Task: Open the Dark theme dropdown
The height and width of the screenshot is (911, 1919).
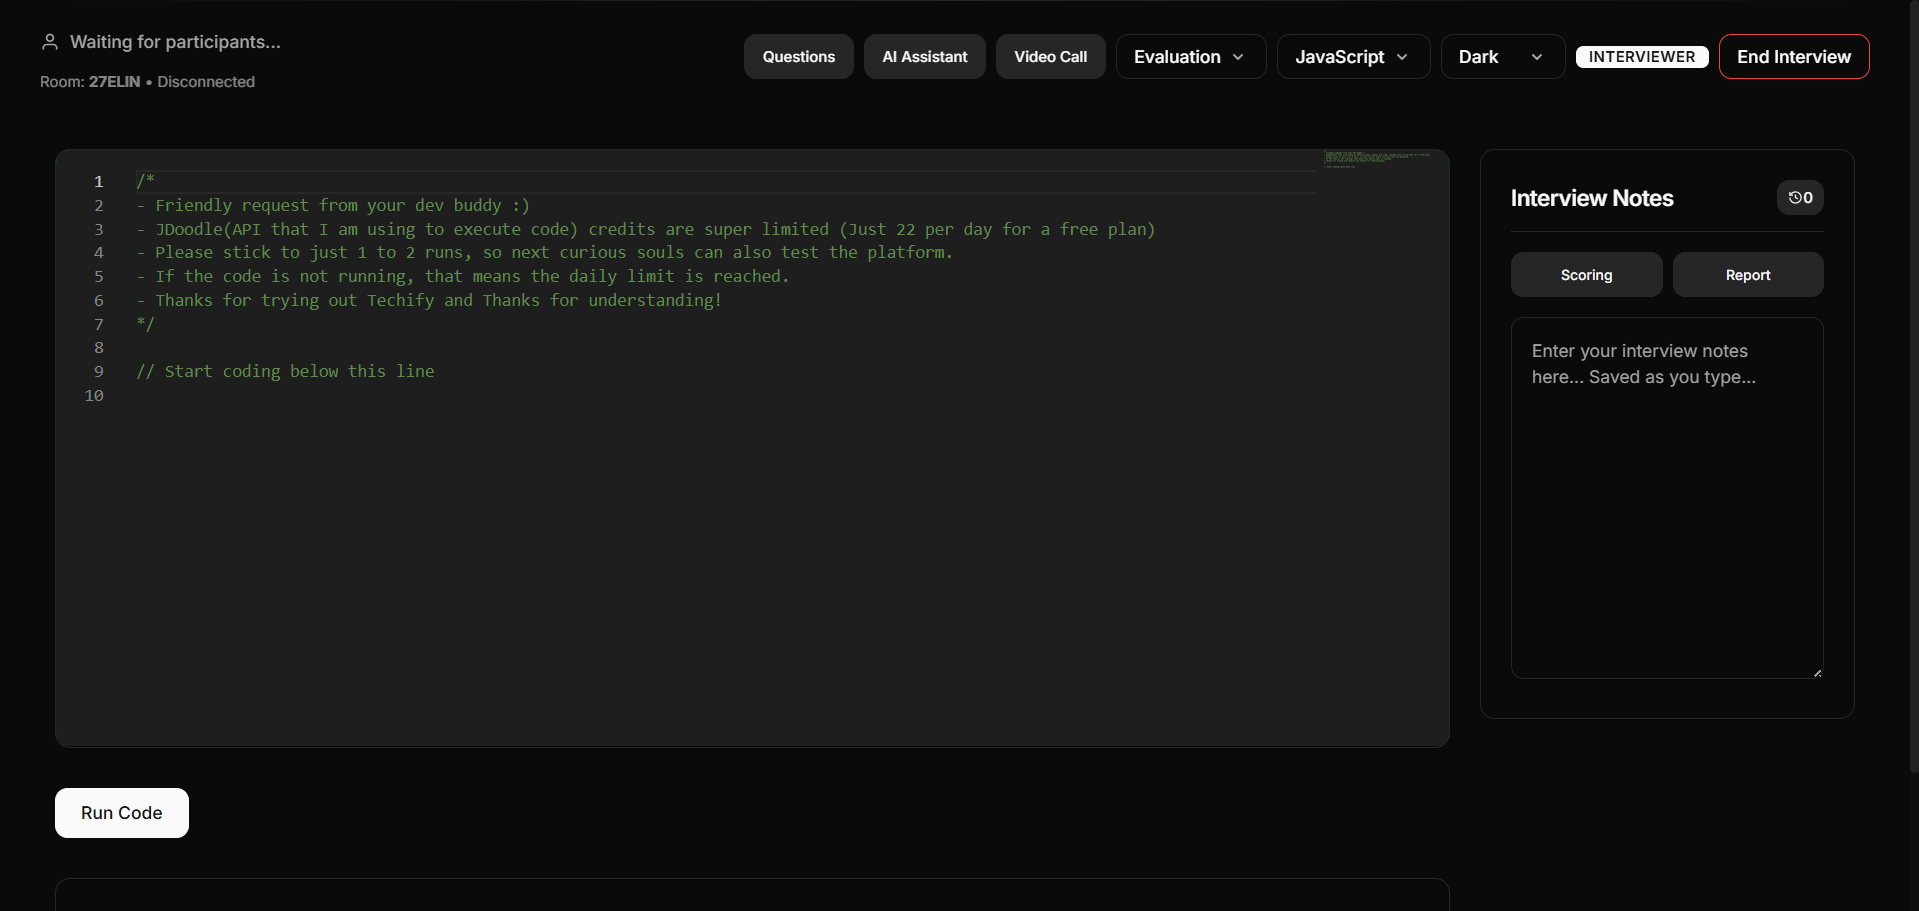Action: tap(1501, 56)
